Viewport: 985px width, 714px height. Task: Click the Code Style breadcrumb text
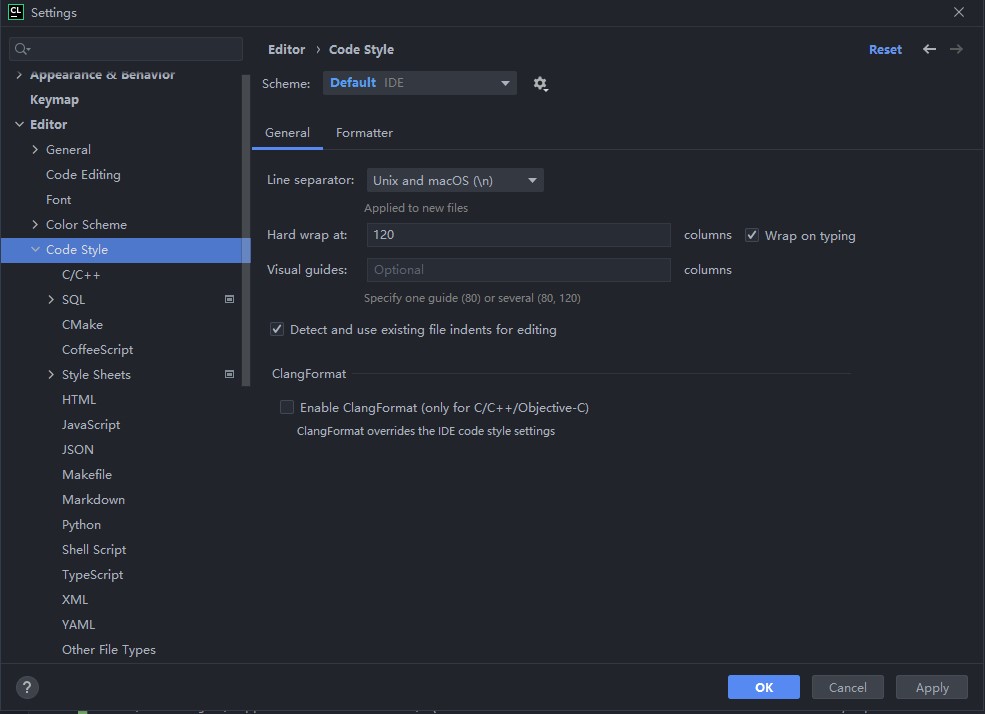point(361,50)
